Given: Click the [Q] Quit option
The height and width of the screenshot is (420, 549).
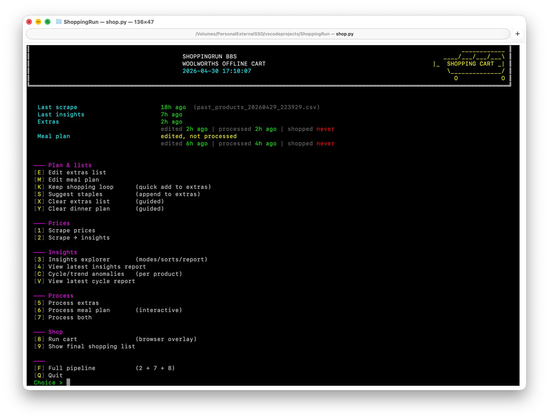Looking at the screenshot, I should [48, 376].
